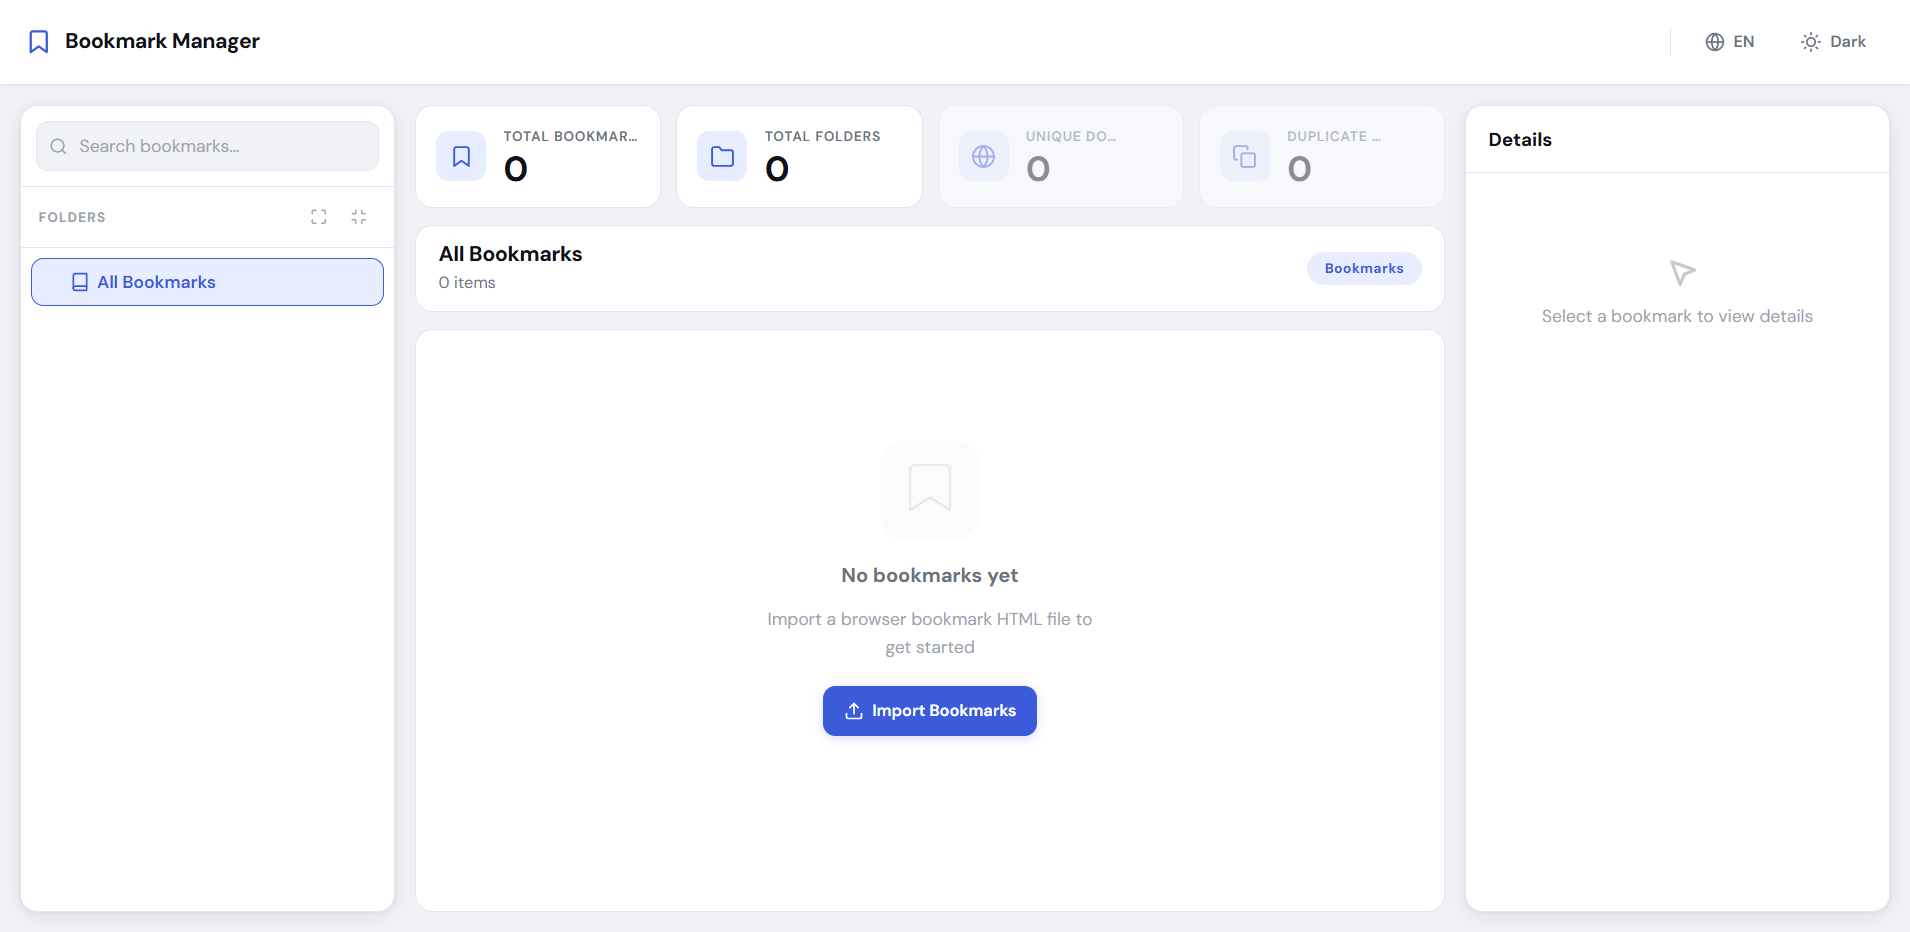Click the Total Bookmarks card icon
1910x932 pixels.
click(461, 156)
